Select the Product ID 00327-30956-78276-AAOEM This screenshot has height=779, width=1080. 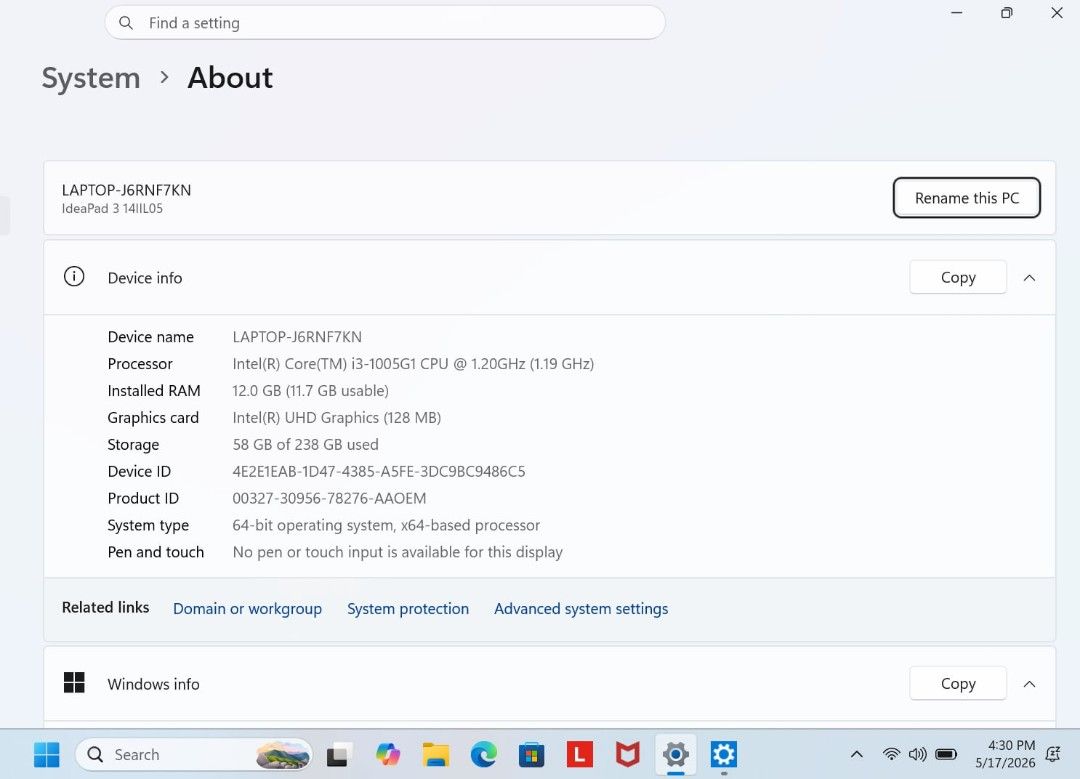(329, 498)
